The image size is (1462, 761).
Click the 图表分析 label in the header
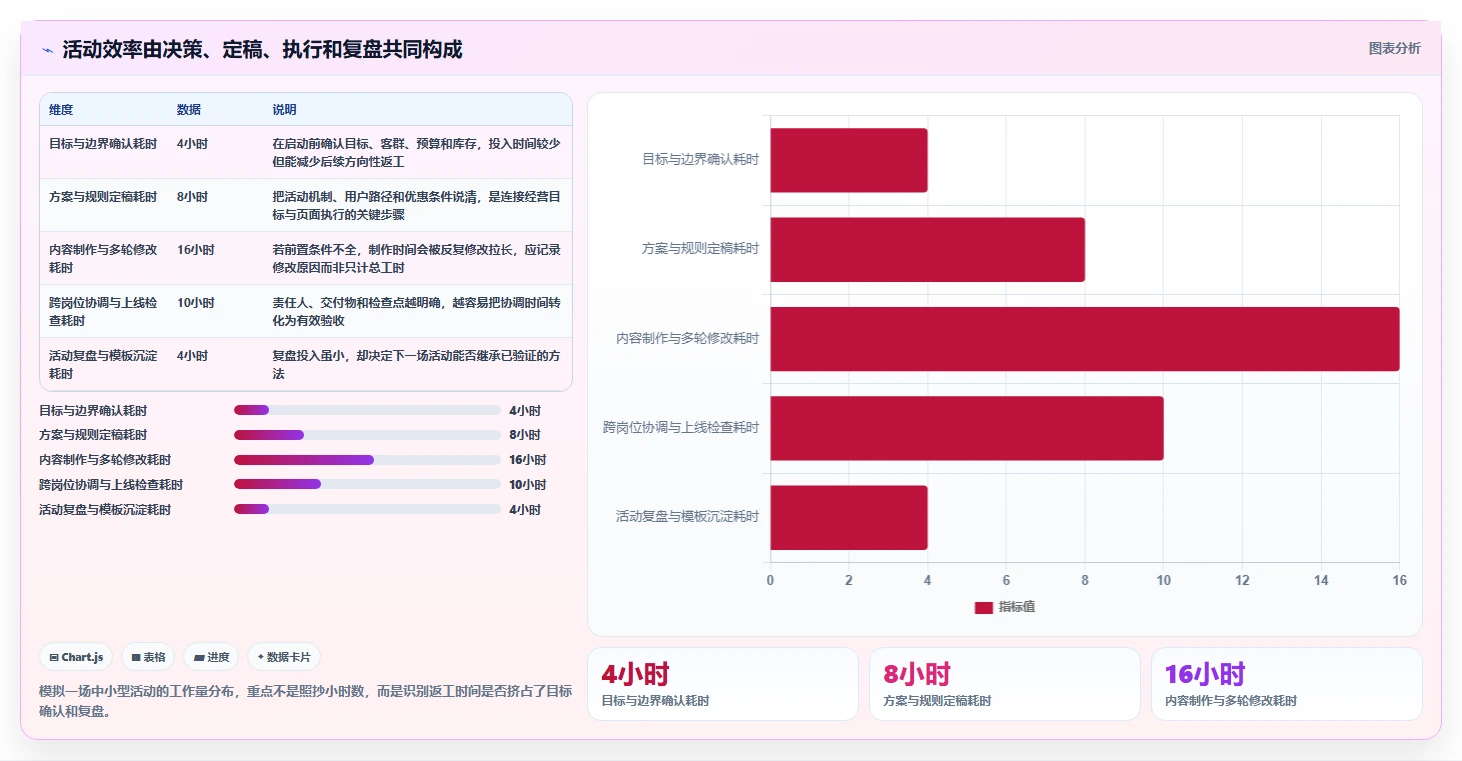point(1394,48)
